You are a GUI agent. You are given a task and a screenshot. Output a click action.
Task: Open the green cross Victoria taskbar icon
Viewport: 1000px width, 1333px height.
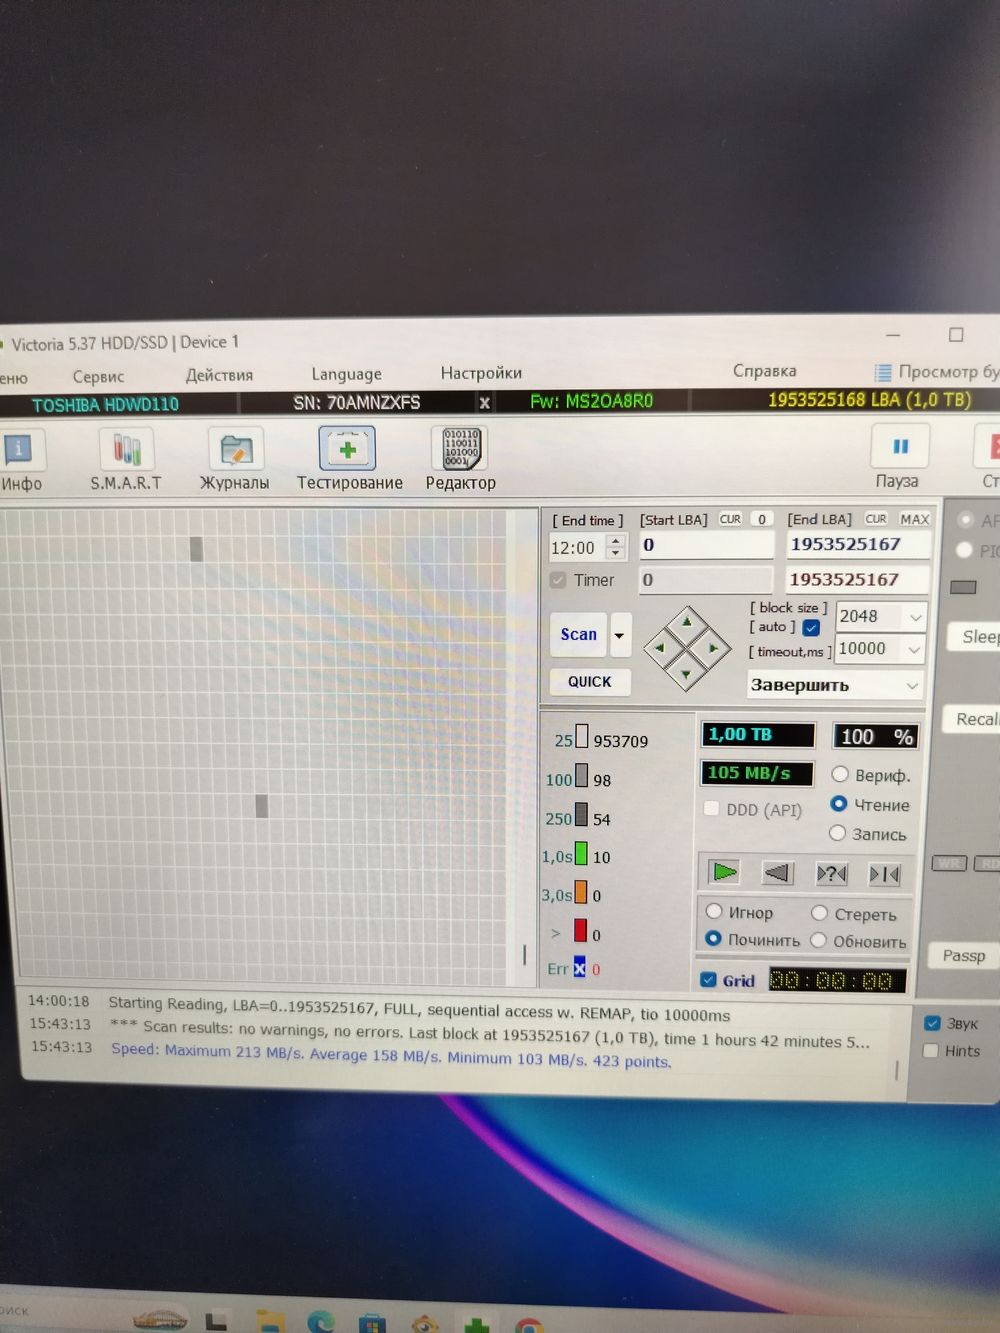(477, 1325)
